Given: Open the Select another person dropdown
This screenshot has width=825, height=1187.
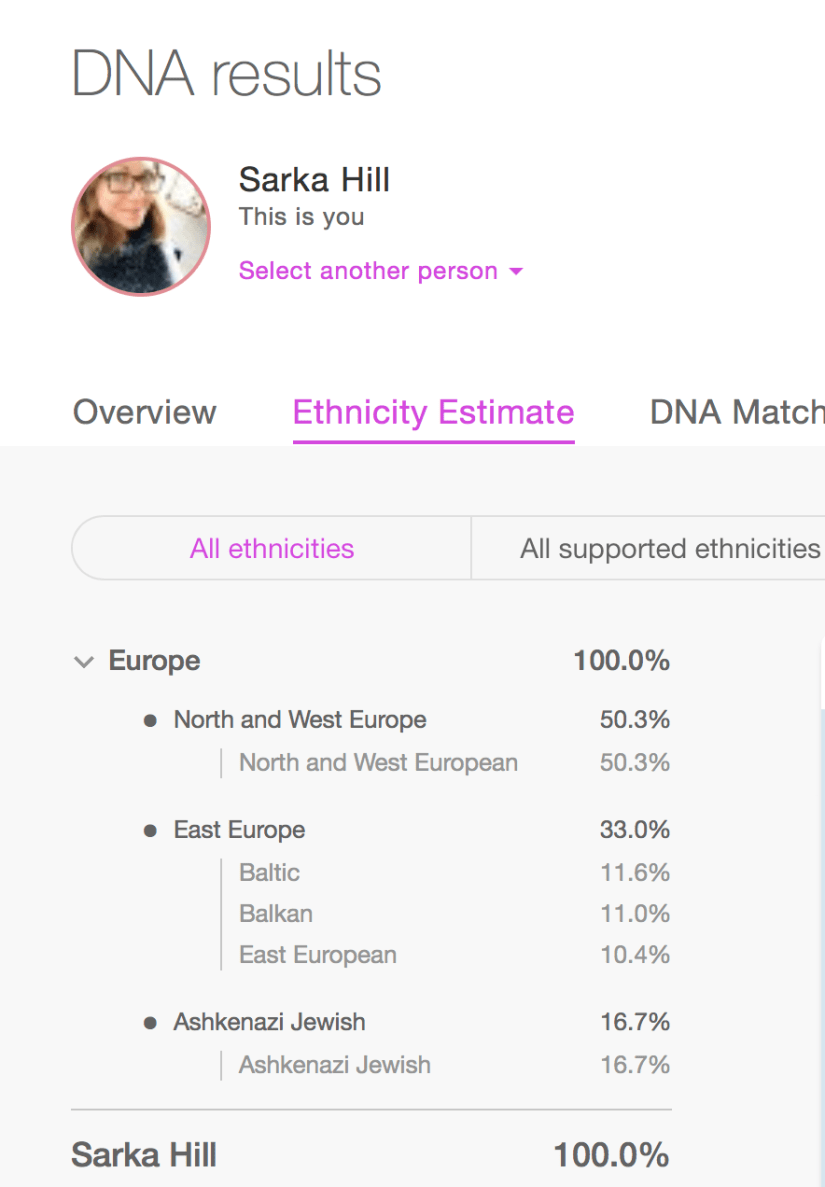Looking at the screenshot, I should [368, 271].
